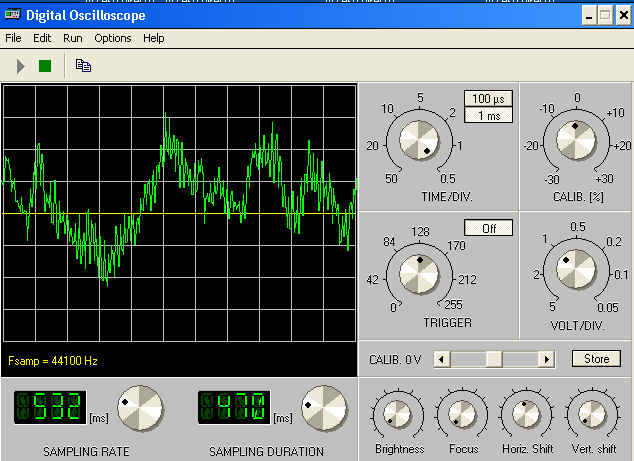This screenshot has width=634, height=461.
Task: Click the CALIB. [%] rotary knob
Action: tap(575, 138)
